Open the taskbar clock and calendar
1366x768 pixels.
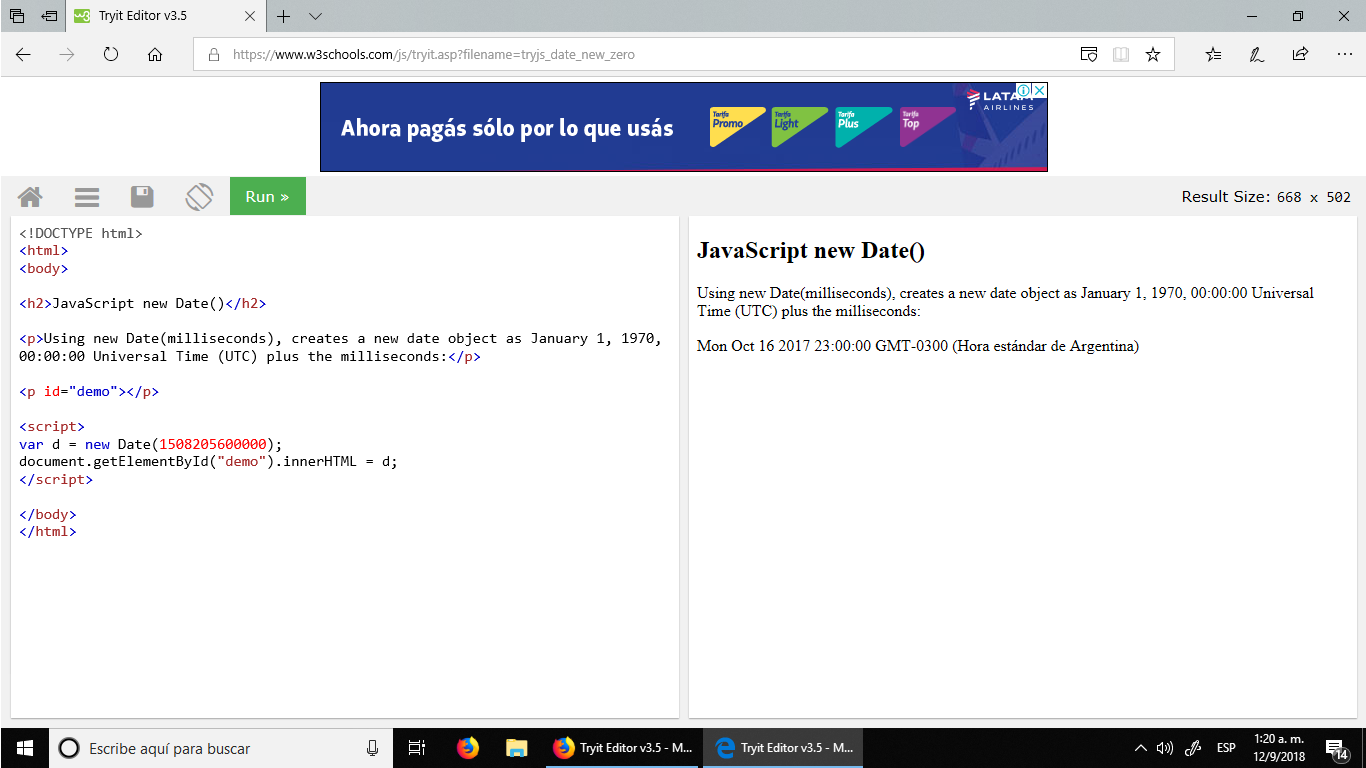[1277, 748]
